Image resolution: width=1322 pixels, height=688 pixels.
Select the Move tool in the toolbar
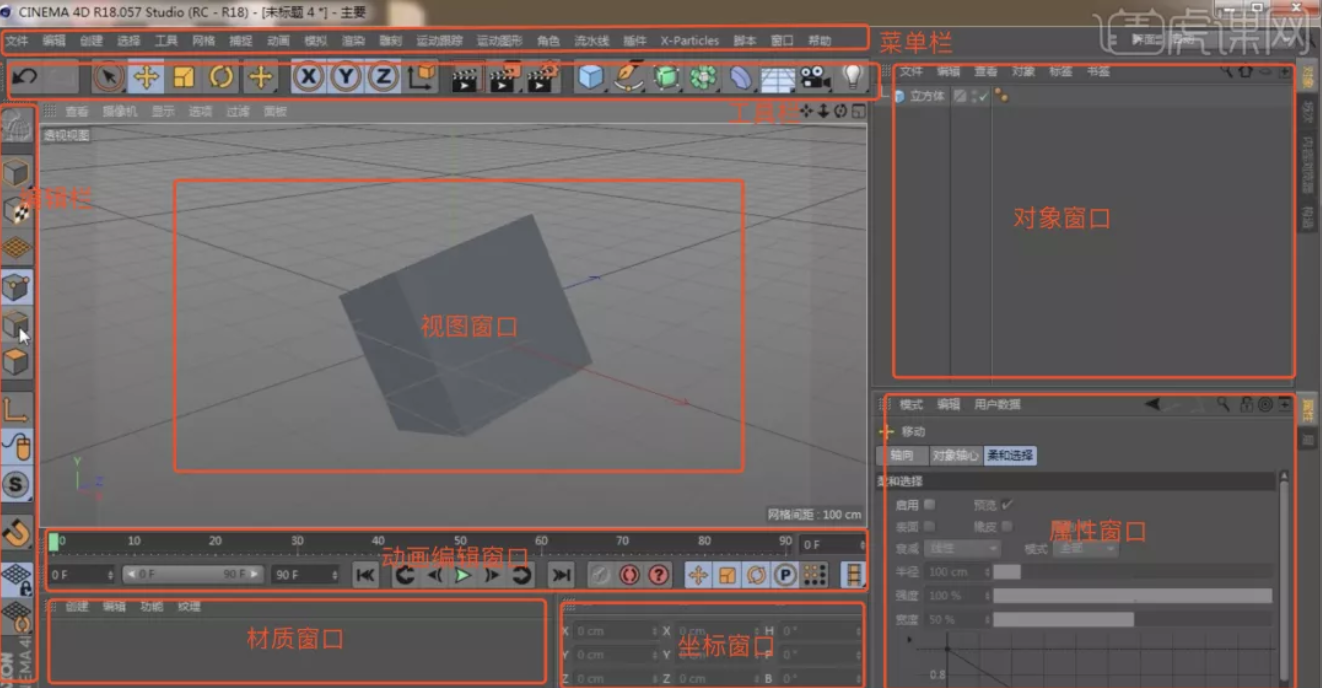click(147, 77)
